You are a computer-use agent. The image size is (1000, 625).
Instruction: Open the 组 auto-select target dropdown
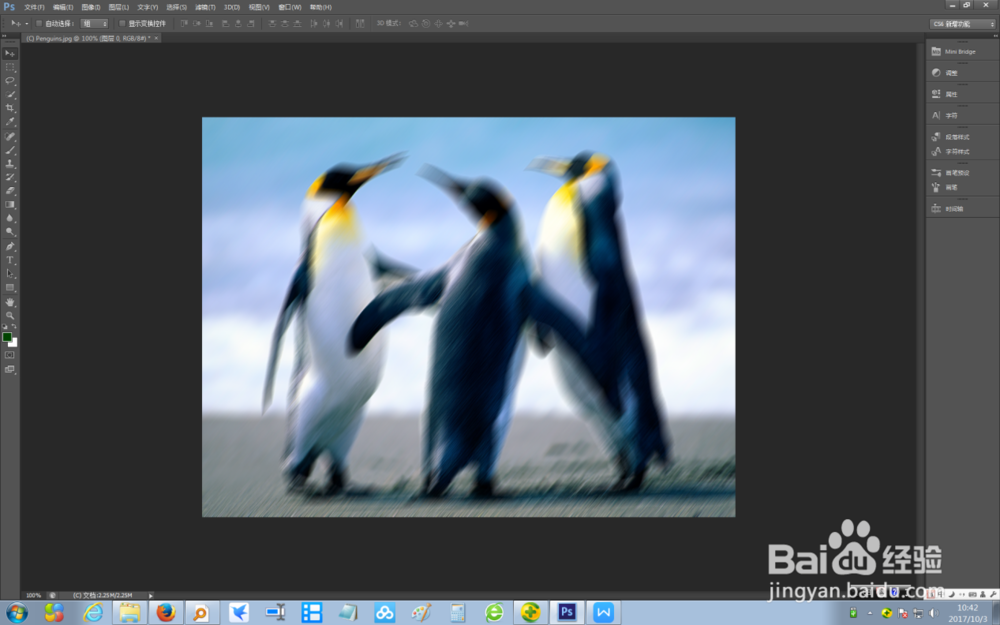point(94,24)
